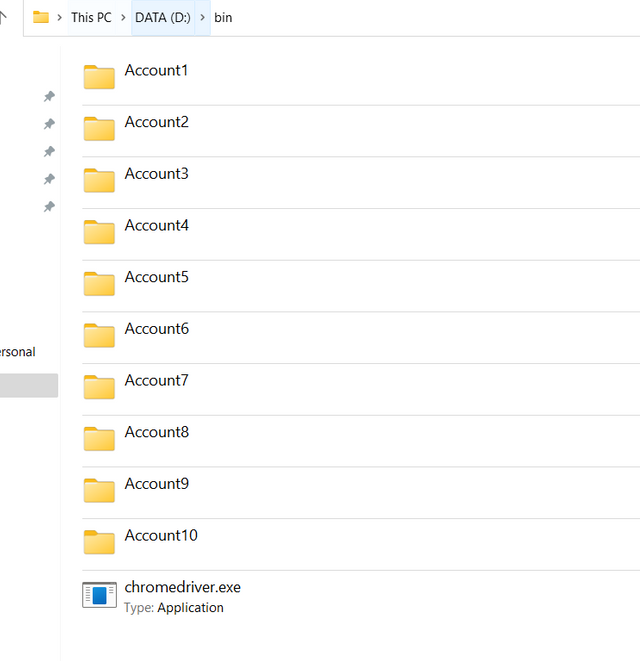This screenshot has height=661, width=640.
Task: Click the bin breadcrumb segment
Action: click(x=223, y=18)
